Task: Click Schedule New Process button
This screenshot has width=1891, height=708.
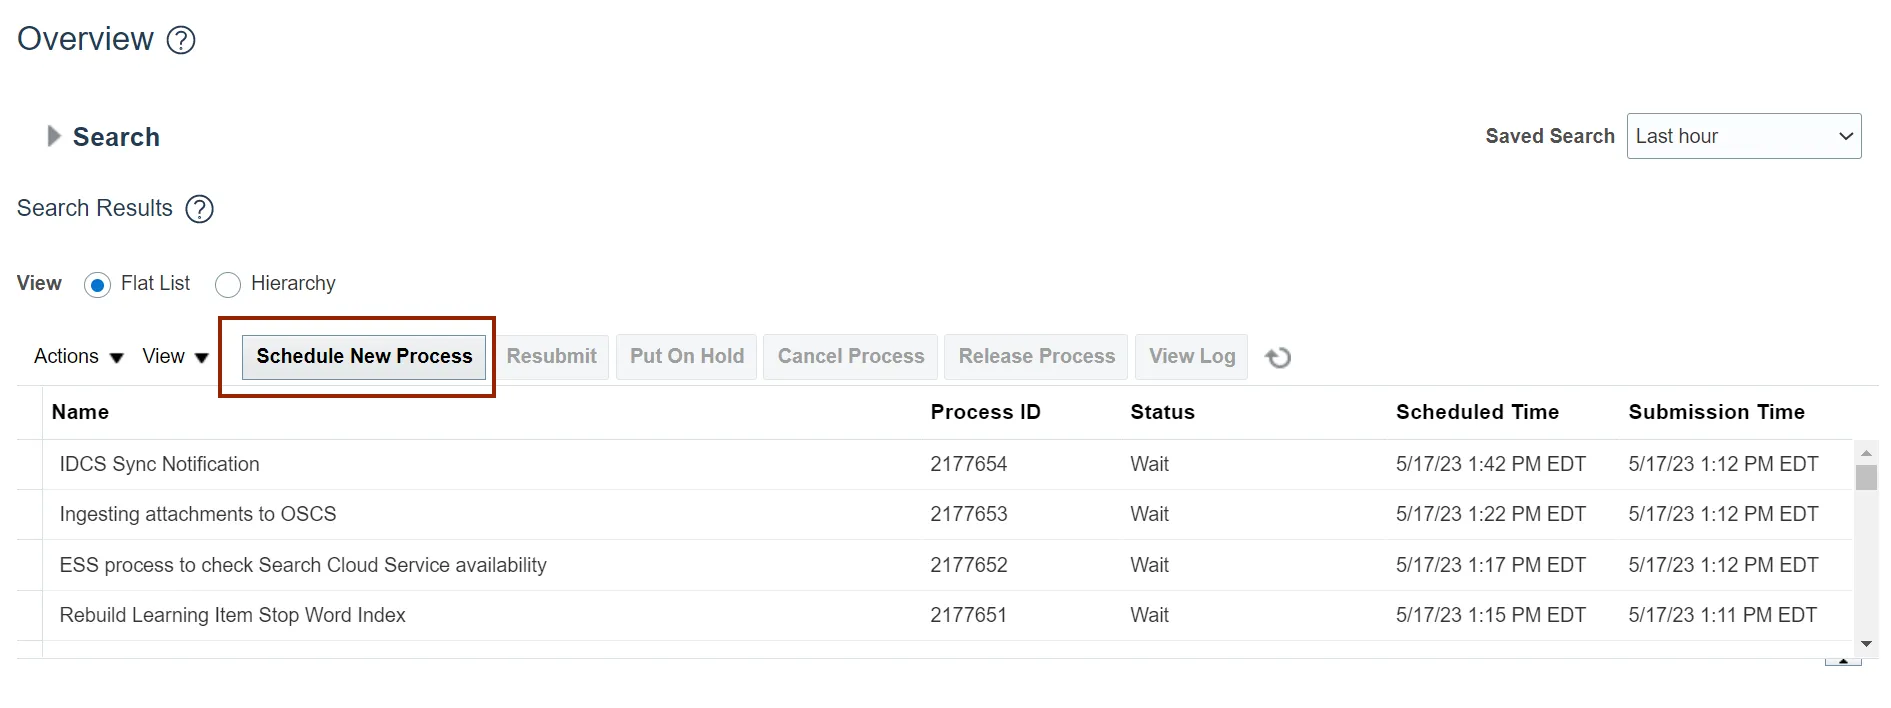Action: [364, 357]
